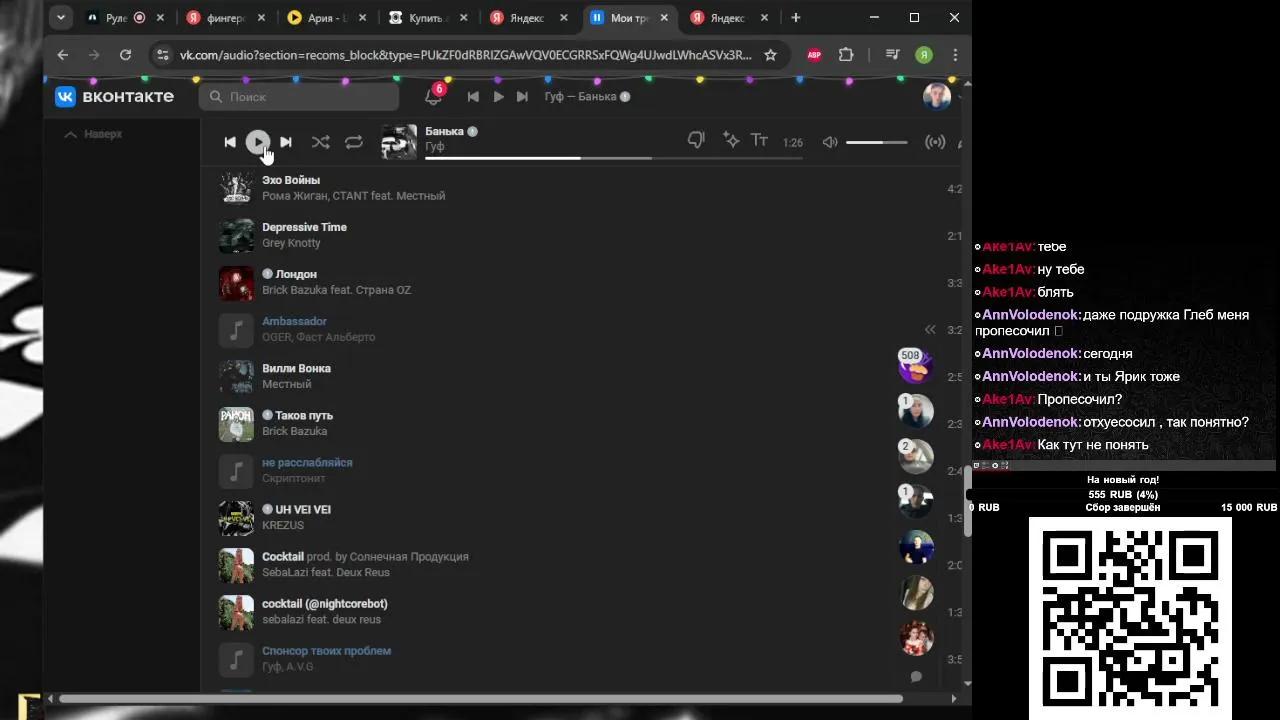Toggle shuffle playback

[x=320, y=142]
